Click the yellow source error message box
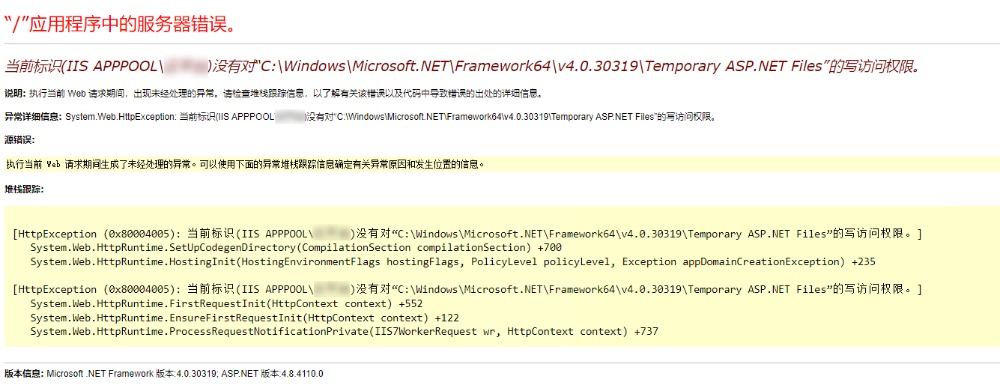1000x391 pixels. (x=502, y=164)
